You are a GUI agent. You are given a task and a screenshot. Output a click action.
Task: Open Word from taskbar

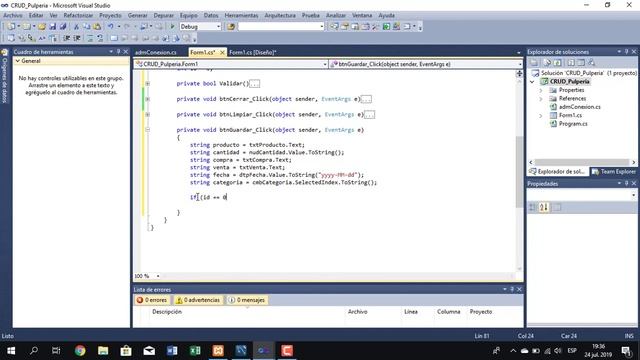click(x=172, y=351)
